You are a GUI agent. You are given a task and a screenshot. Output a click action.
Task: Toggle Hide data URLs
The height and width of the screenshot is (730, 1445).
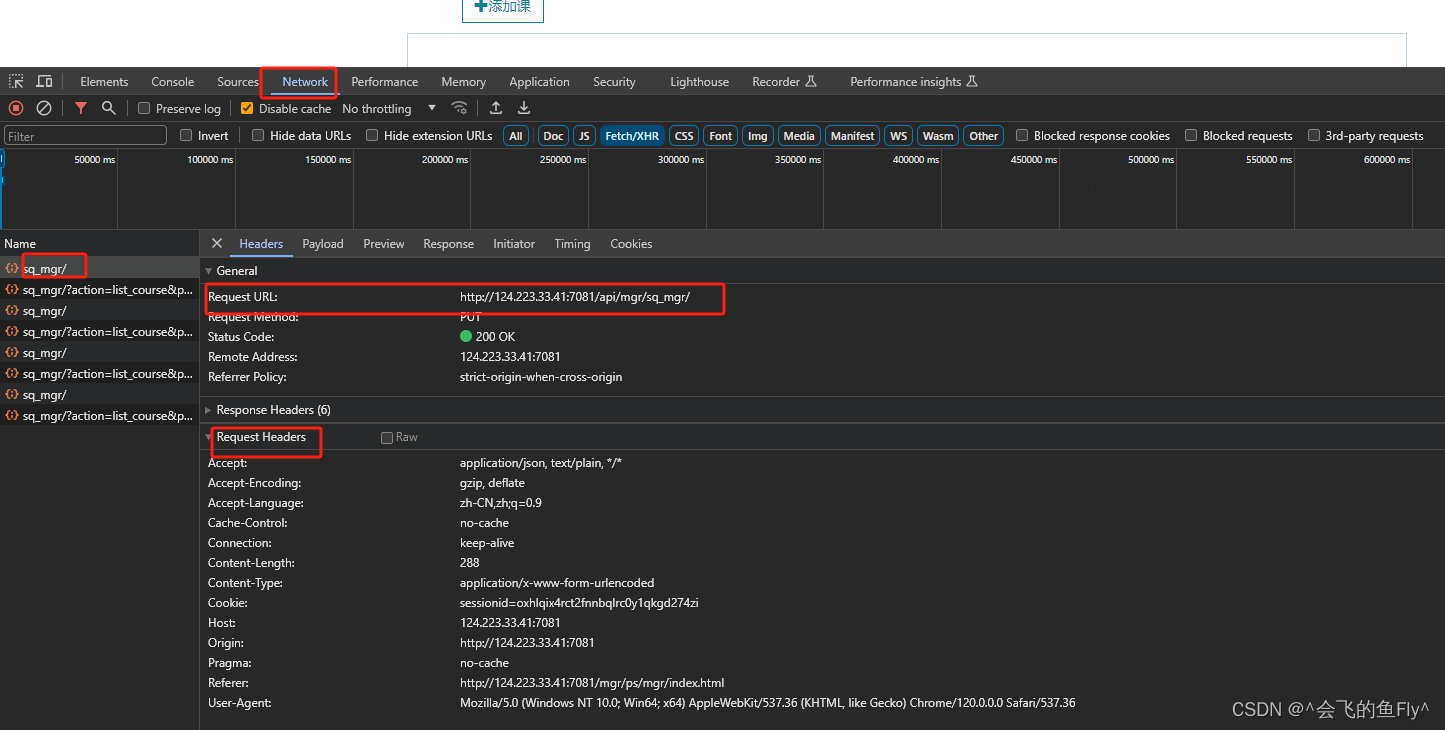(258, 135)
